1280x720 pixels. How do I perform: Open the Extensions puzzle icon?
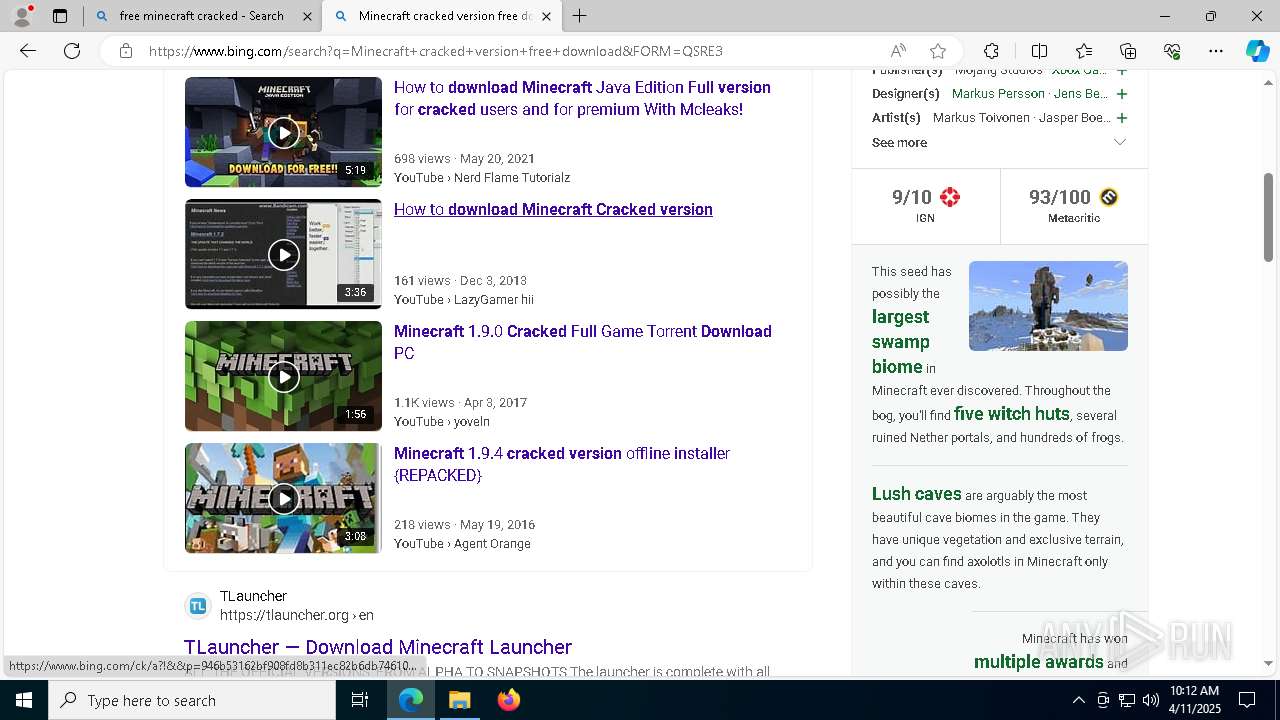[991, 51]
